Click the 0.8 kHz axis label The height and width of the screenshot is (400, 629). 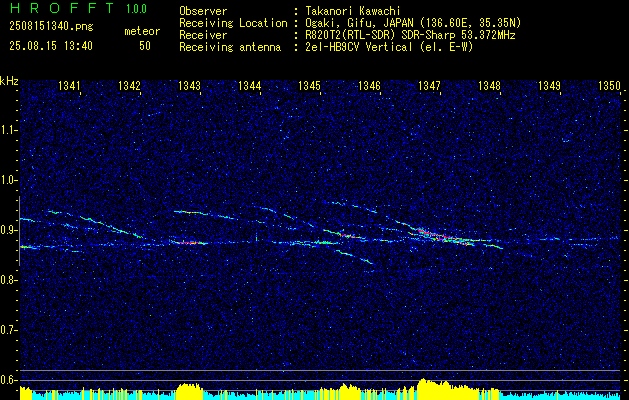pyautogui.click(x=8, y=280)
